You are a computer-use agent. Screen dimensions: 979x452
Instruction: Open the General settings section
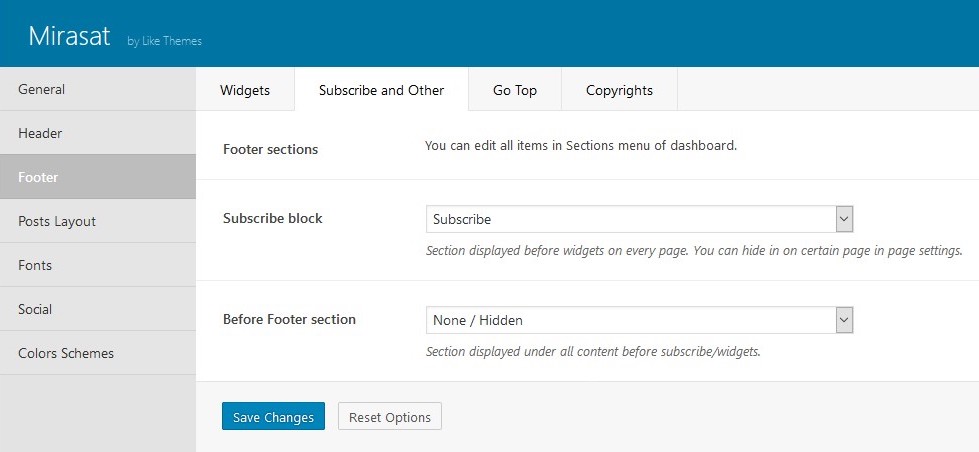coord(97,89)
